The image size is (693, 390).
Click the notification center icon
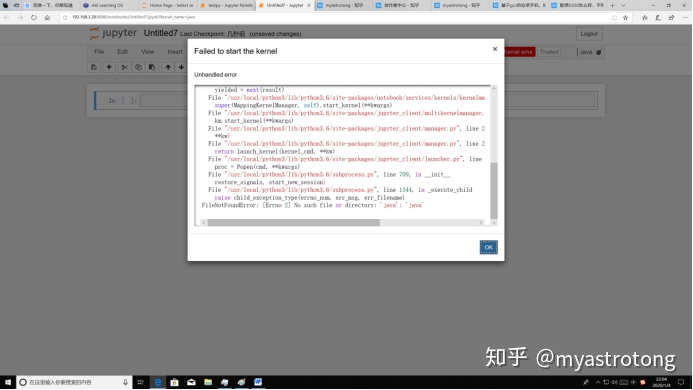coord(681,382)
